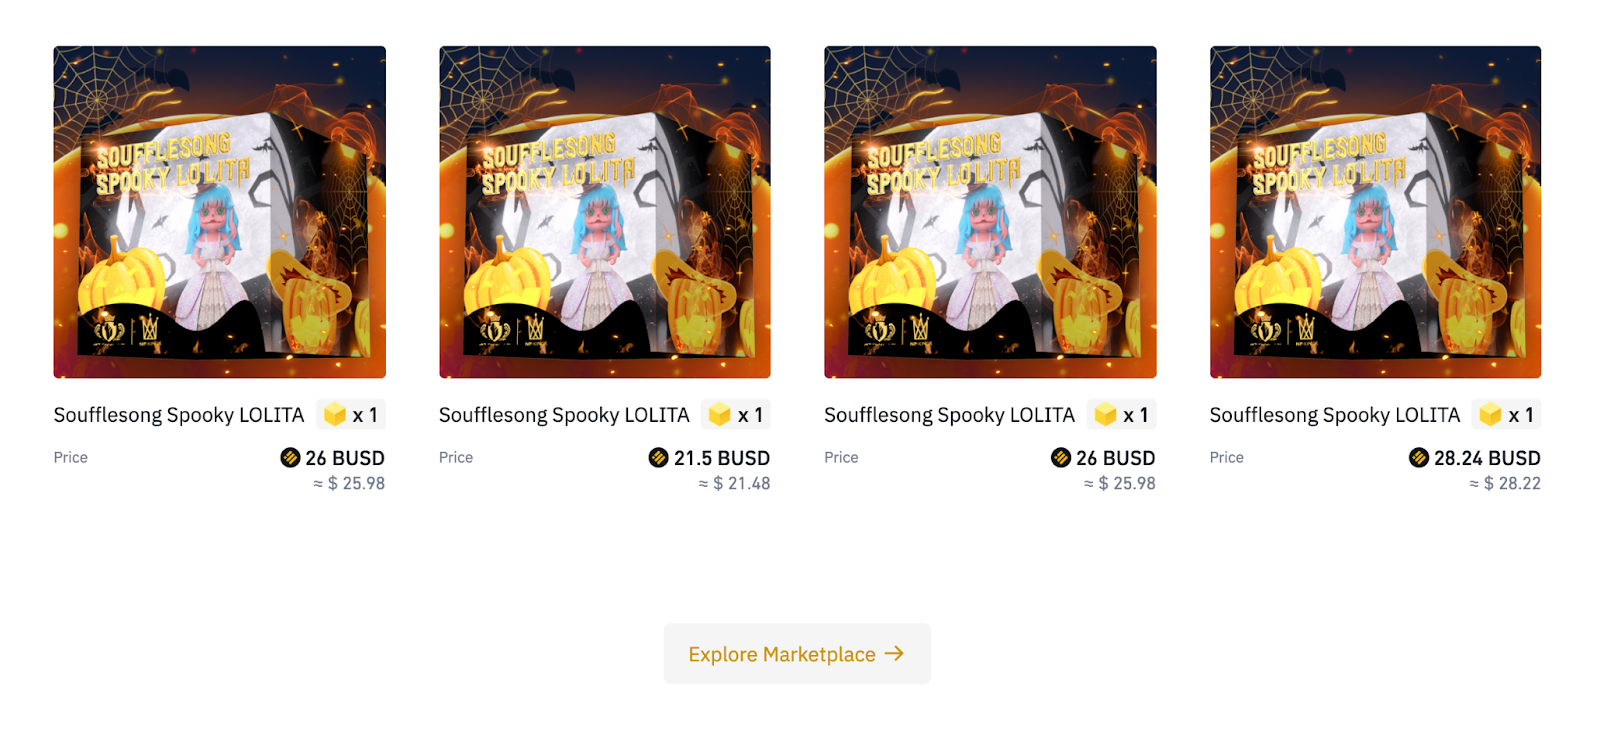1600x730 pixels.
Task: Open first Soufflesong Spooky LOLITA title link
Action: (179, 415)
